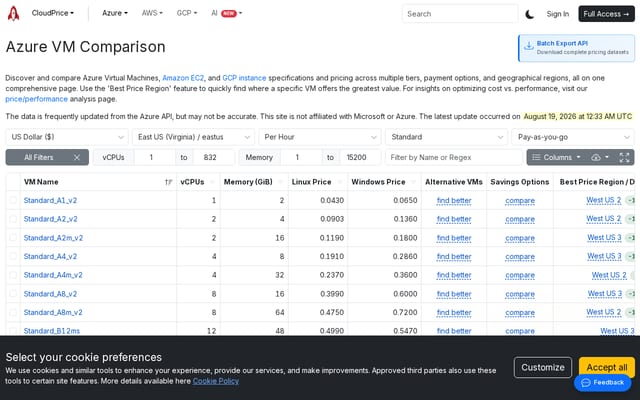Open the Azure menu
Screen dimensions: 640x400
point(115,13)
